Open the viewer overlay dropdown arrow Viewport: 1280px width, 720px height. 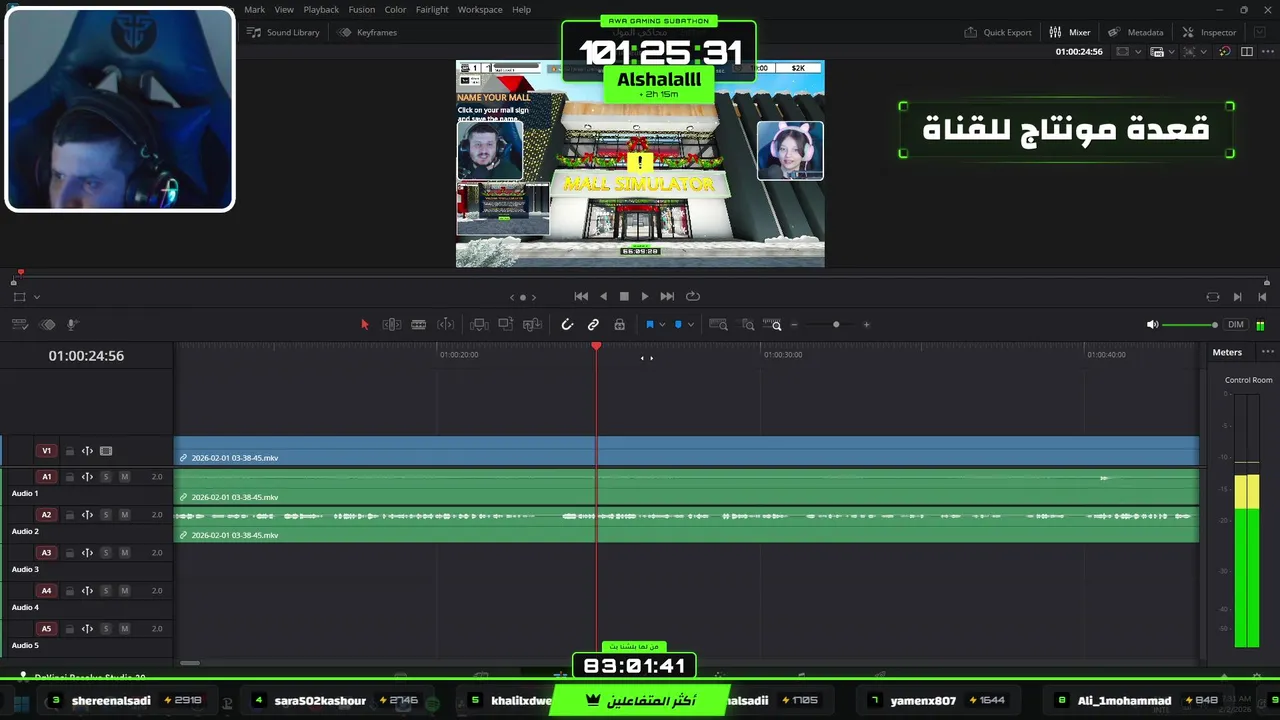point(1206,52)
